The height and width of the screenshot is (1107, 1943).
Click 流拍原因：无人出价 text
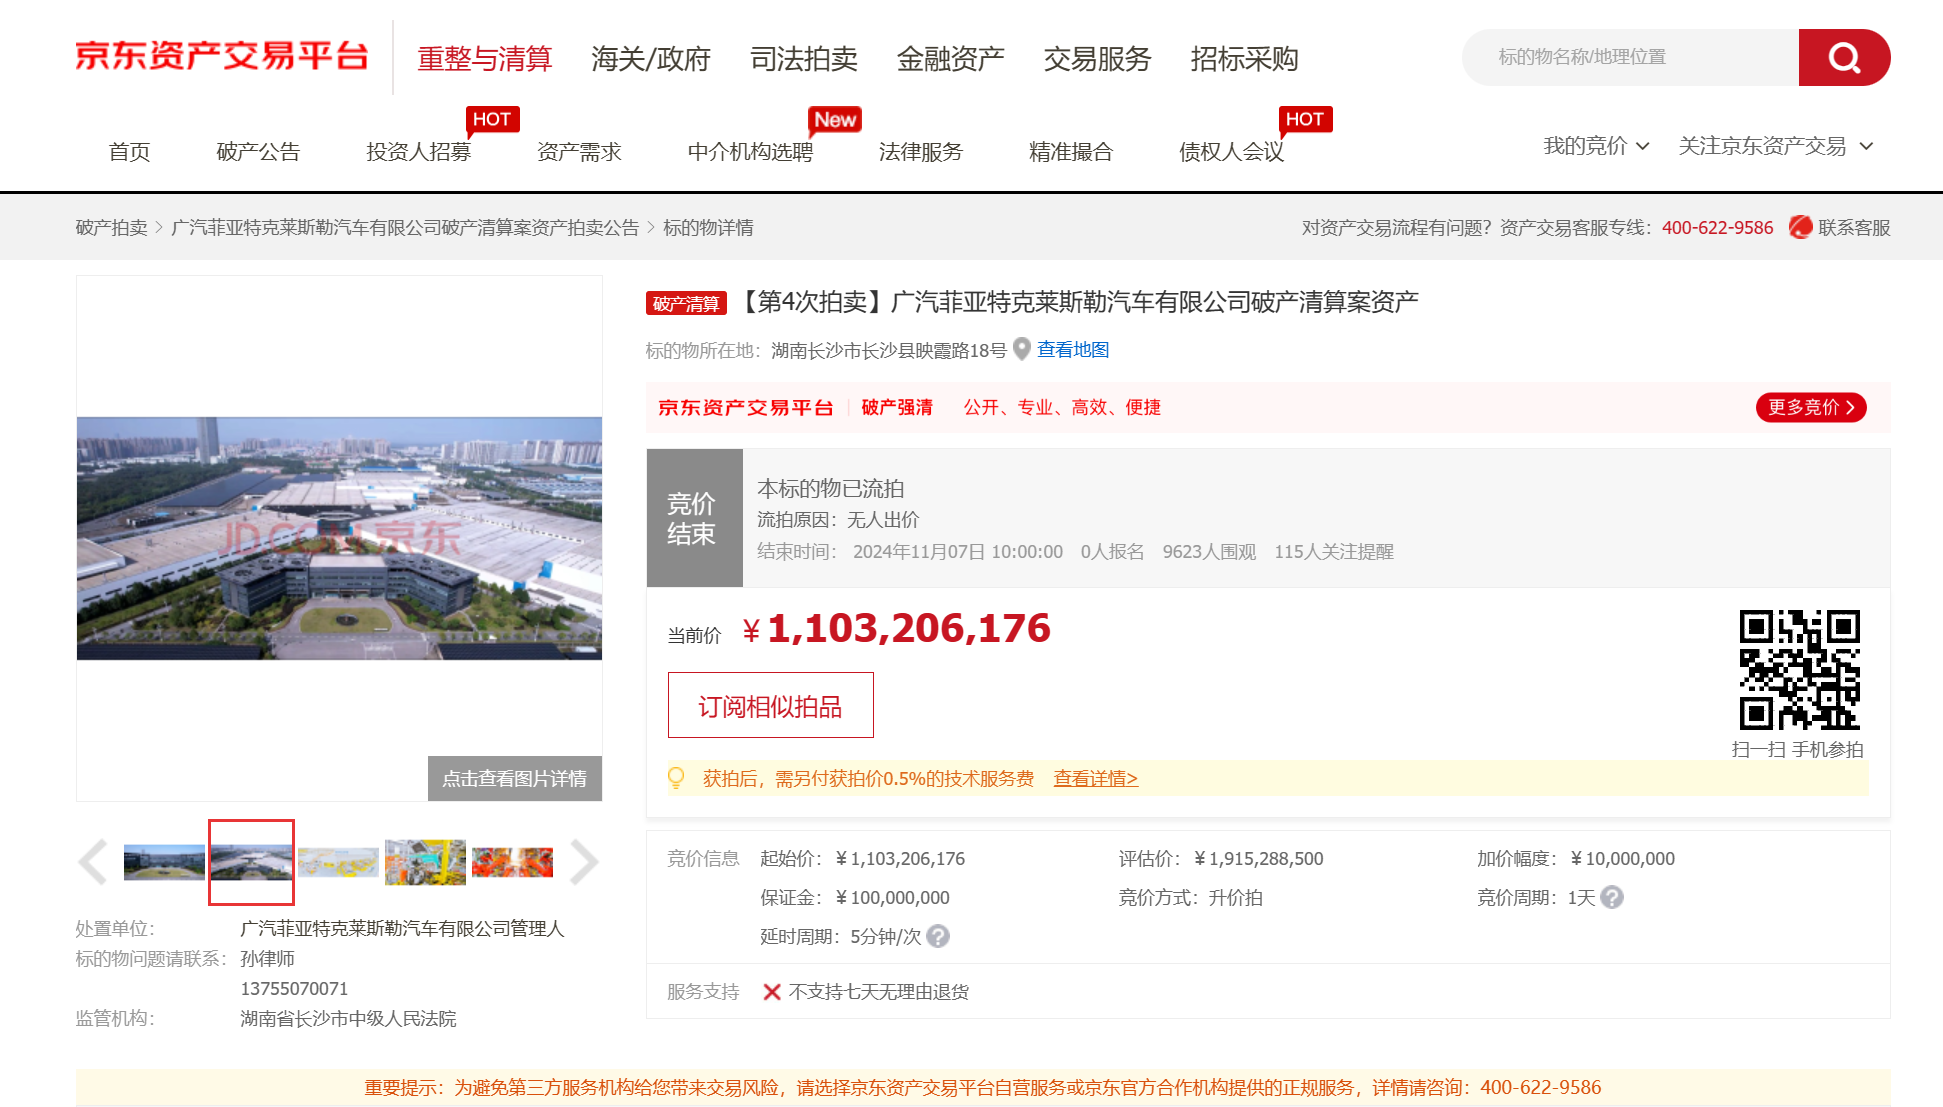coord(838,520)
